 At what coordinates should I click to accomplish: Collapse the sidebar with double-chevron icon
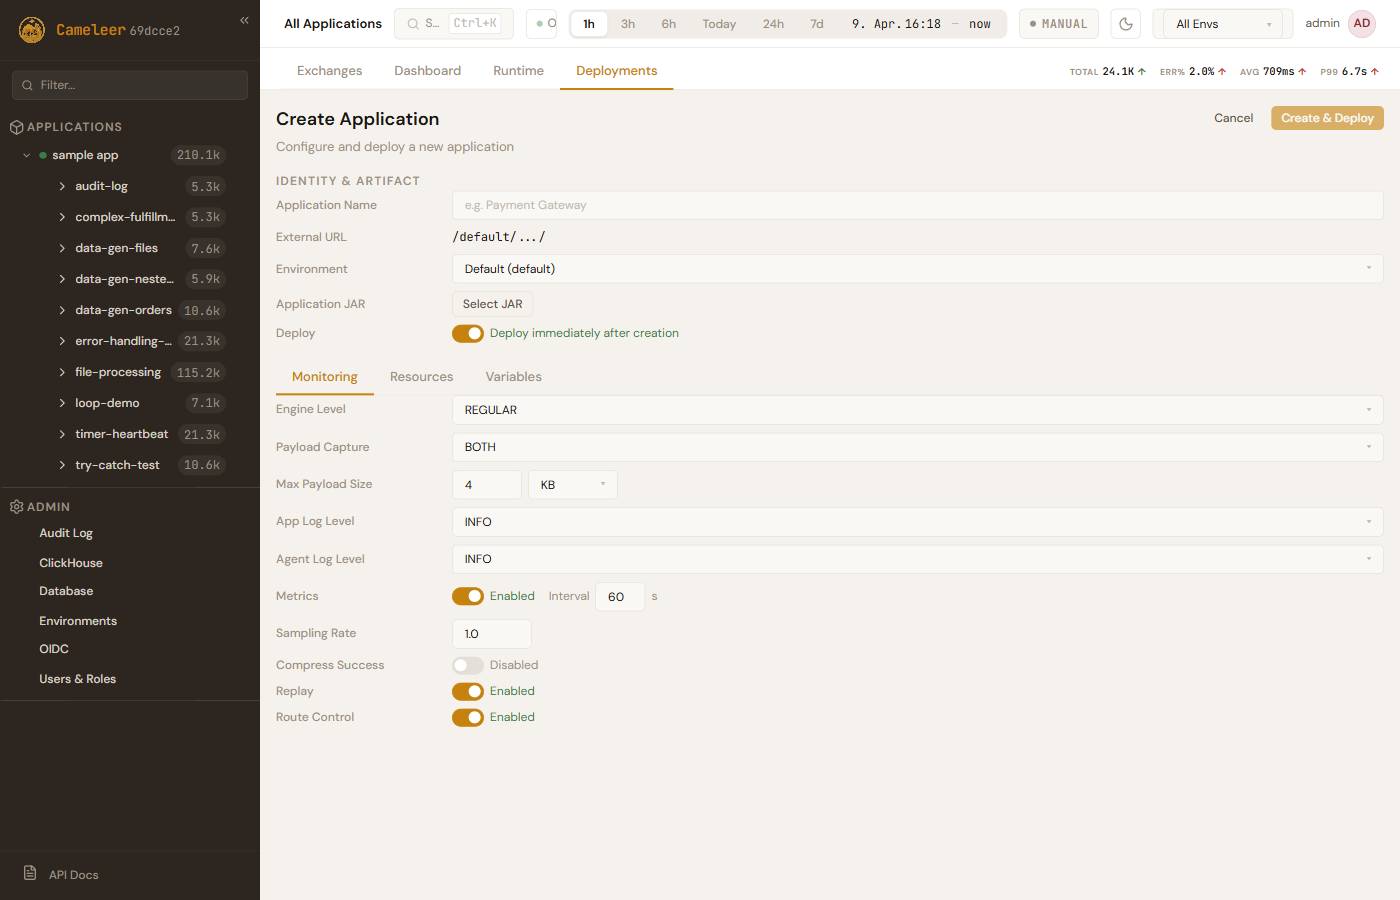[244, 20]
